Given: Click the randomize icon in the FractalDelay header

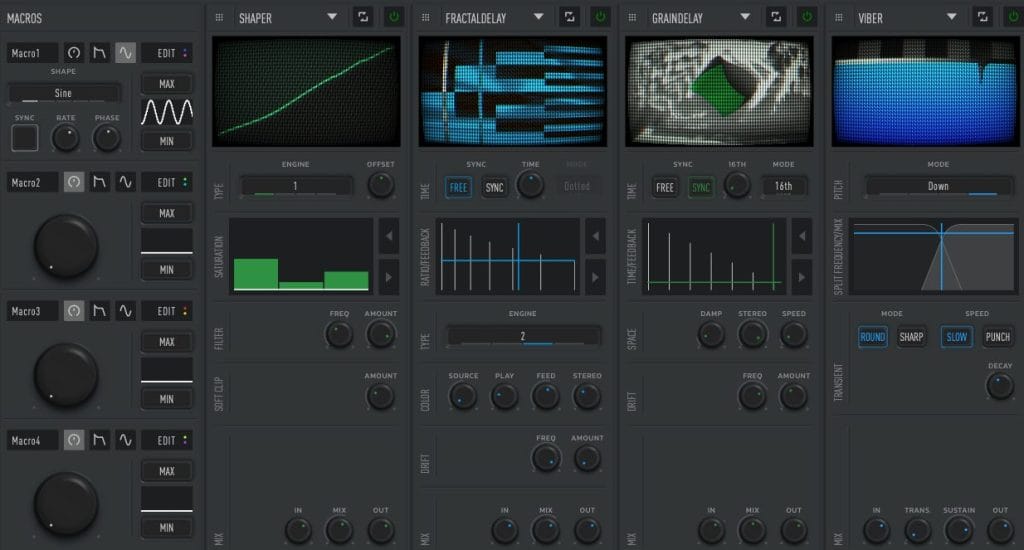Looking at the screenshot, I should point(569,17).
